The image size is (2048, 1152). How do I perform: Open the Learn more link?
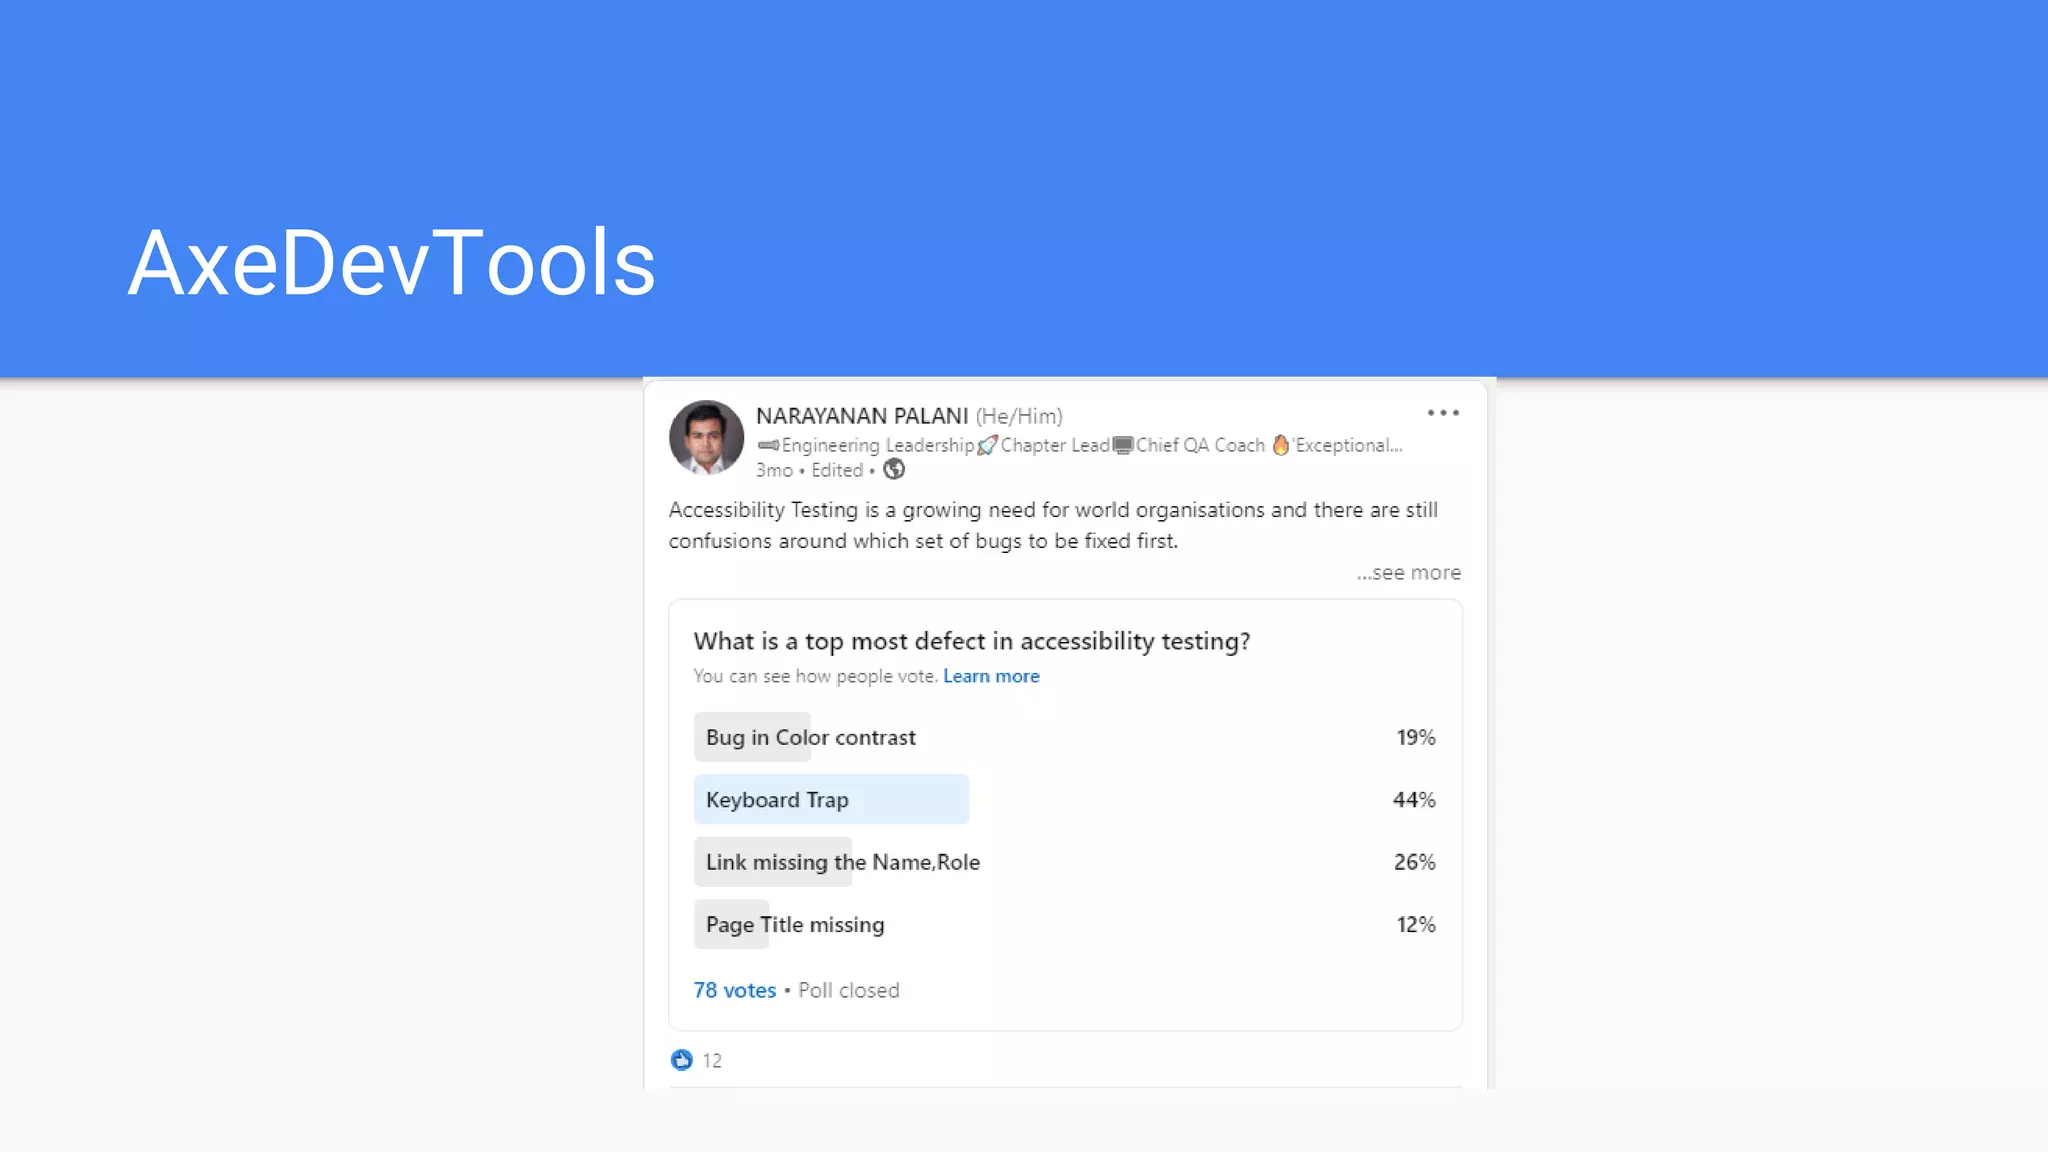pyautogui.click(x=991, y=676)
